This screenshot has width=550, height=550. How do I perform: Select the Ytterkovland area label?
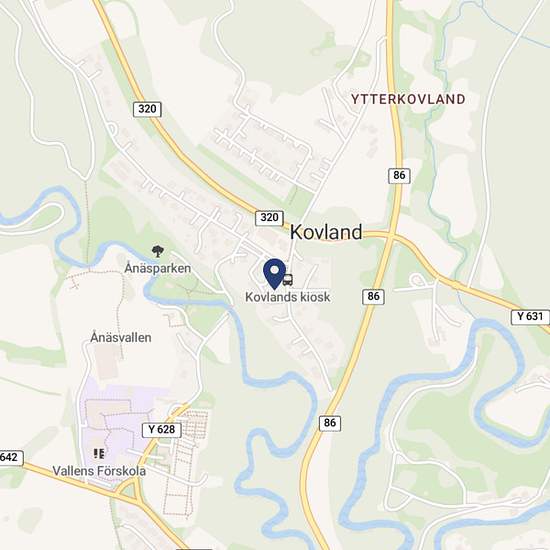point(408,99)
